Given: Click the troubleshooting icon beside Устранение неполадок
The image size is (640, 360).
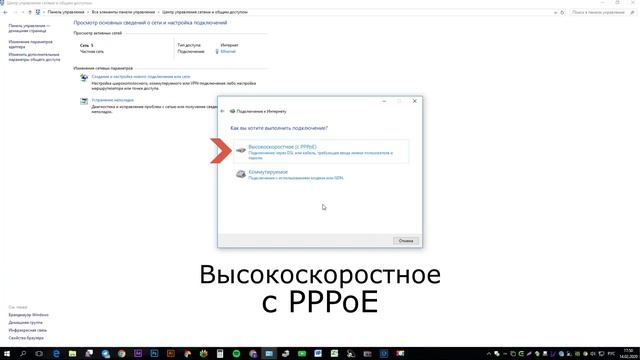Looking at the screenshot, I should coord(84,101).
